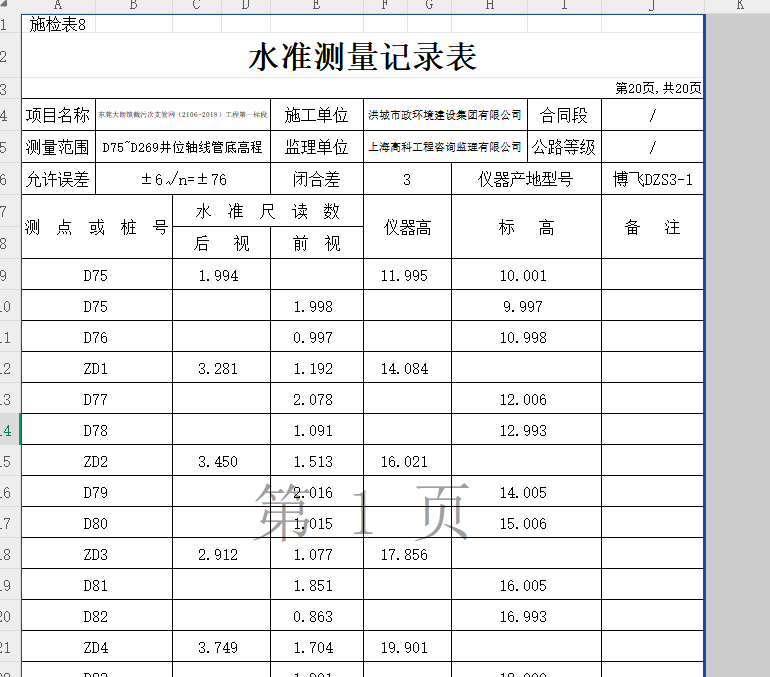Click column H header
770x677 pixels.
[x=489, y=6]
